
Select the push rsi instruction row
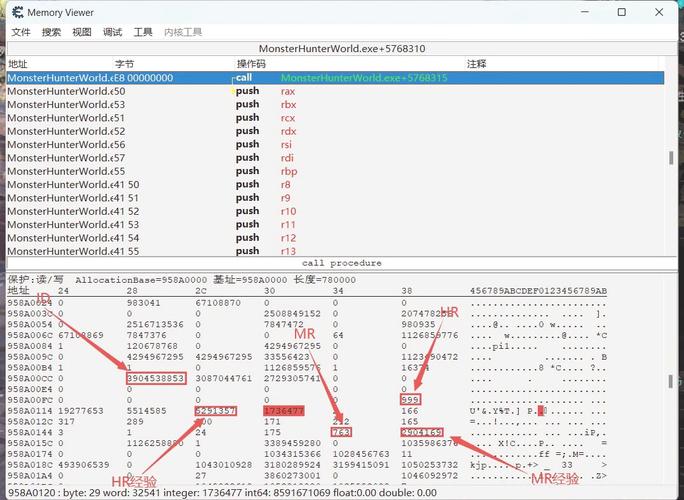pyautogui.click(x=335, y=144)
